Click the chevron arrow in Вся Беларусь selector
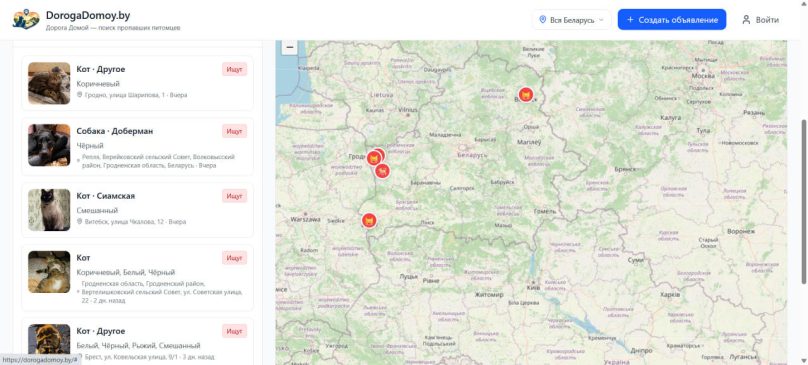Screen dimensions: 808x365 [x=601, y=20]
